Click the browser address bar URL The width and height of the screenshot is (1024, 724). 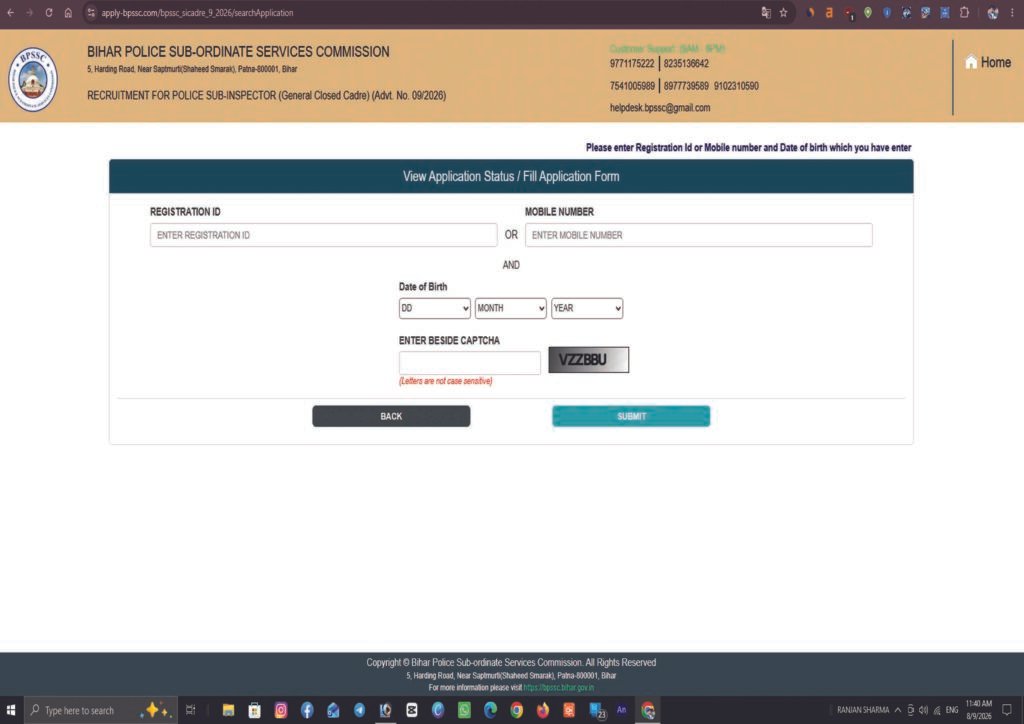[x=197, y=12]
